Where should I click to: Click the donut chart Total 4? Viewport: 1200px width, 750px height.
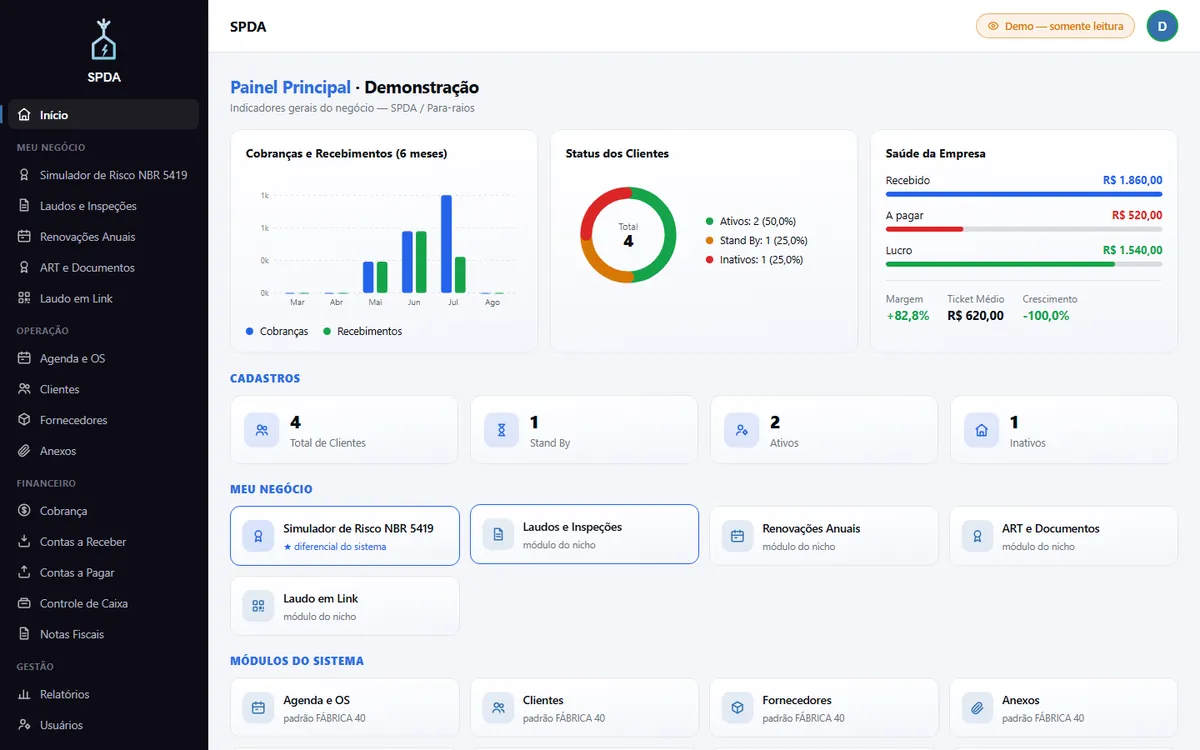[x=628, y=235]
